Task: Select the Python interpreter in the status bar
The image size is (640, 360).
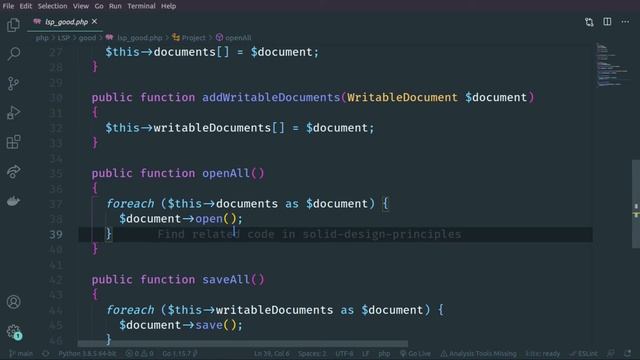Action: coord(87,353)
